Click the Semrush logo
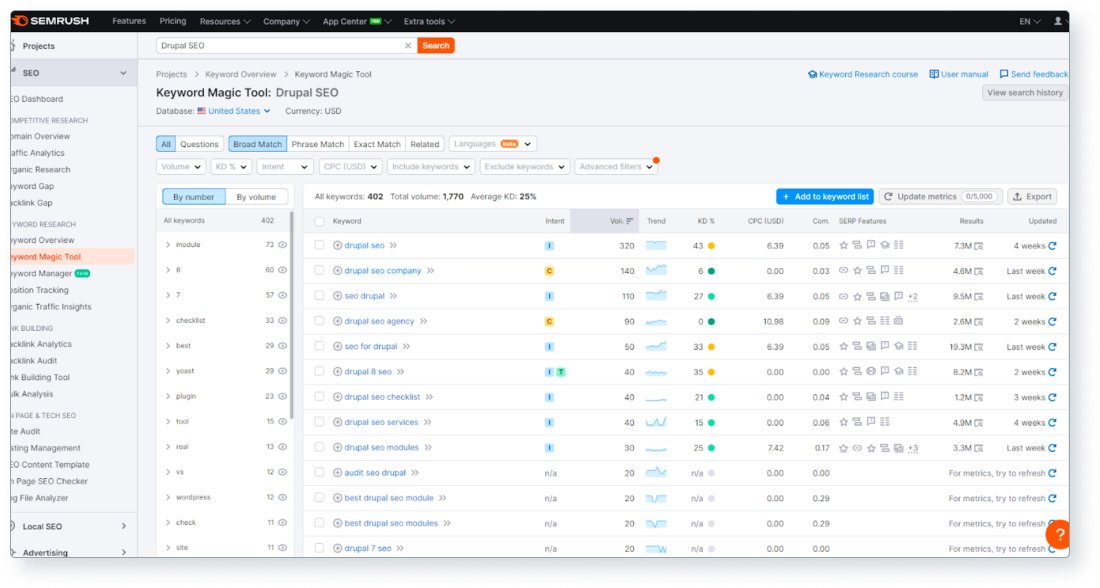 (x=55, y=20)
